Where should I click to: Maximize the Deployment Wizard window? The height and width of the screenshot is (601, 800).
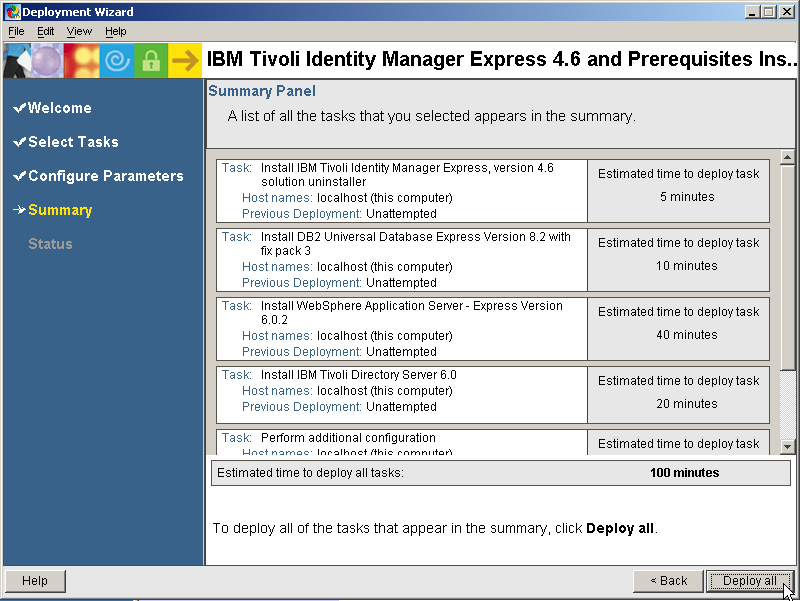tap(768, 12)
